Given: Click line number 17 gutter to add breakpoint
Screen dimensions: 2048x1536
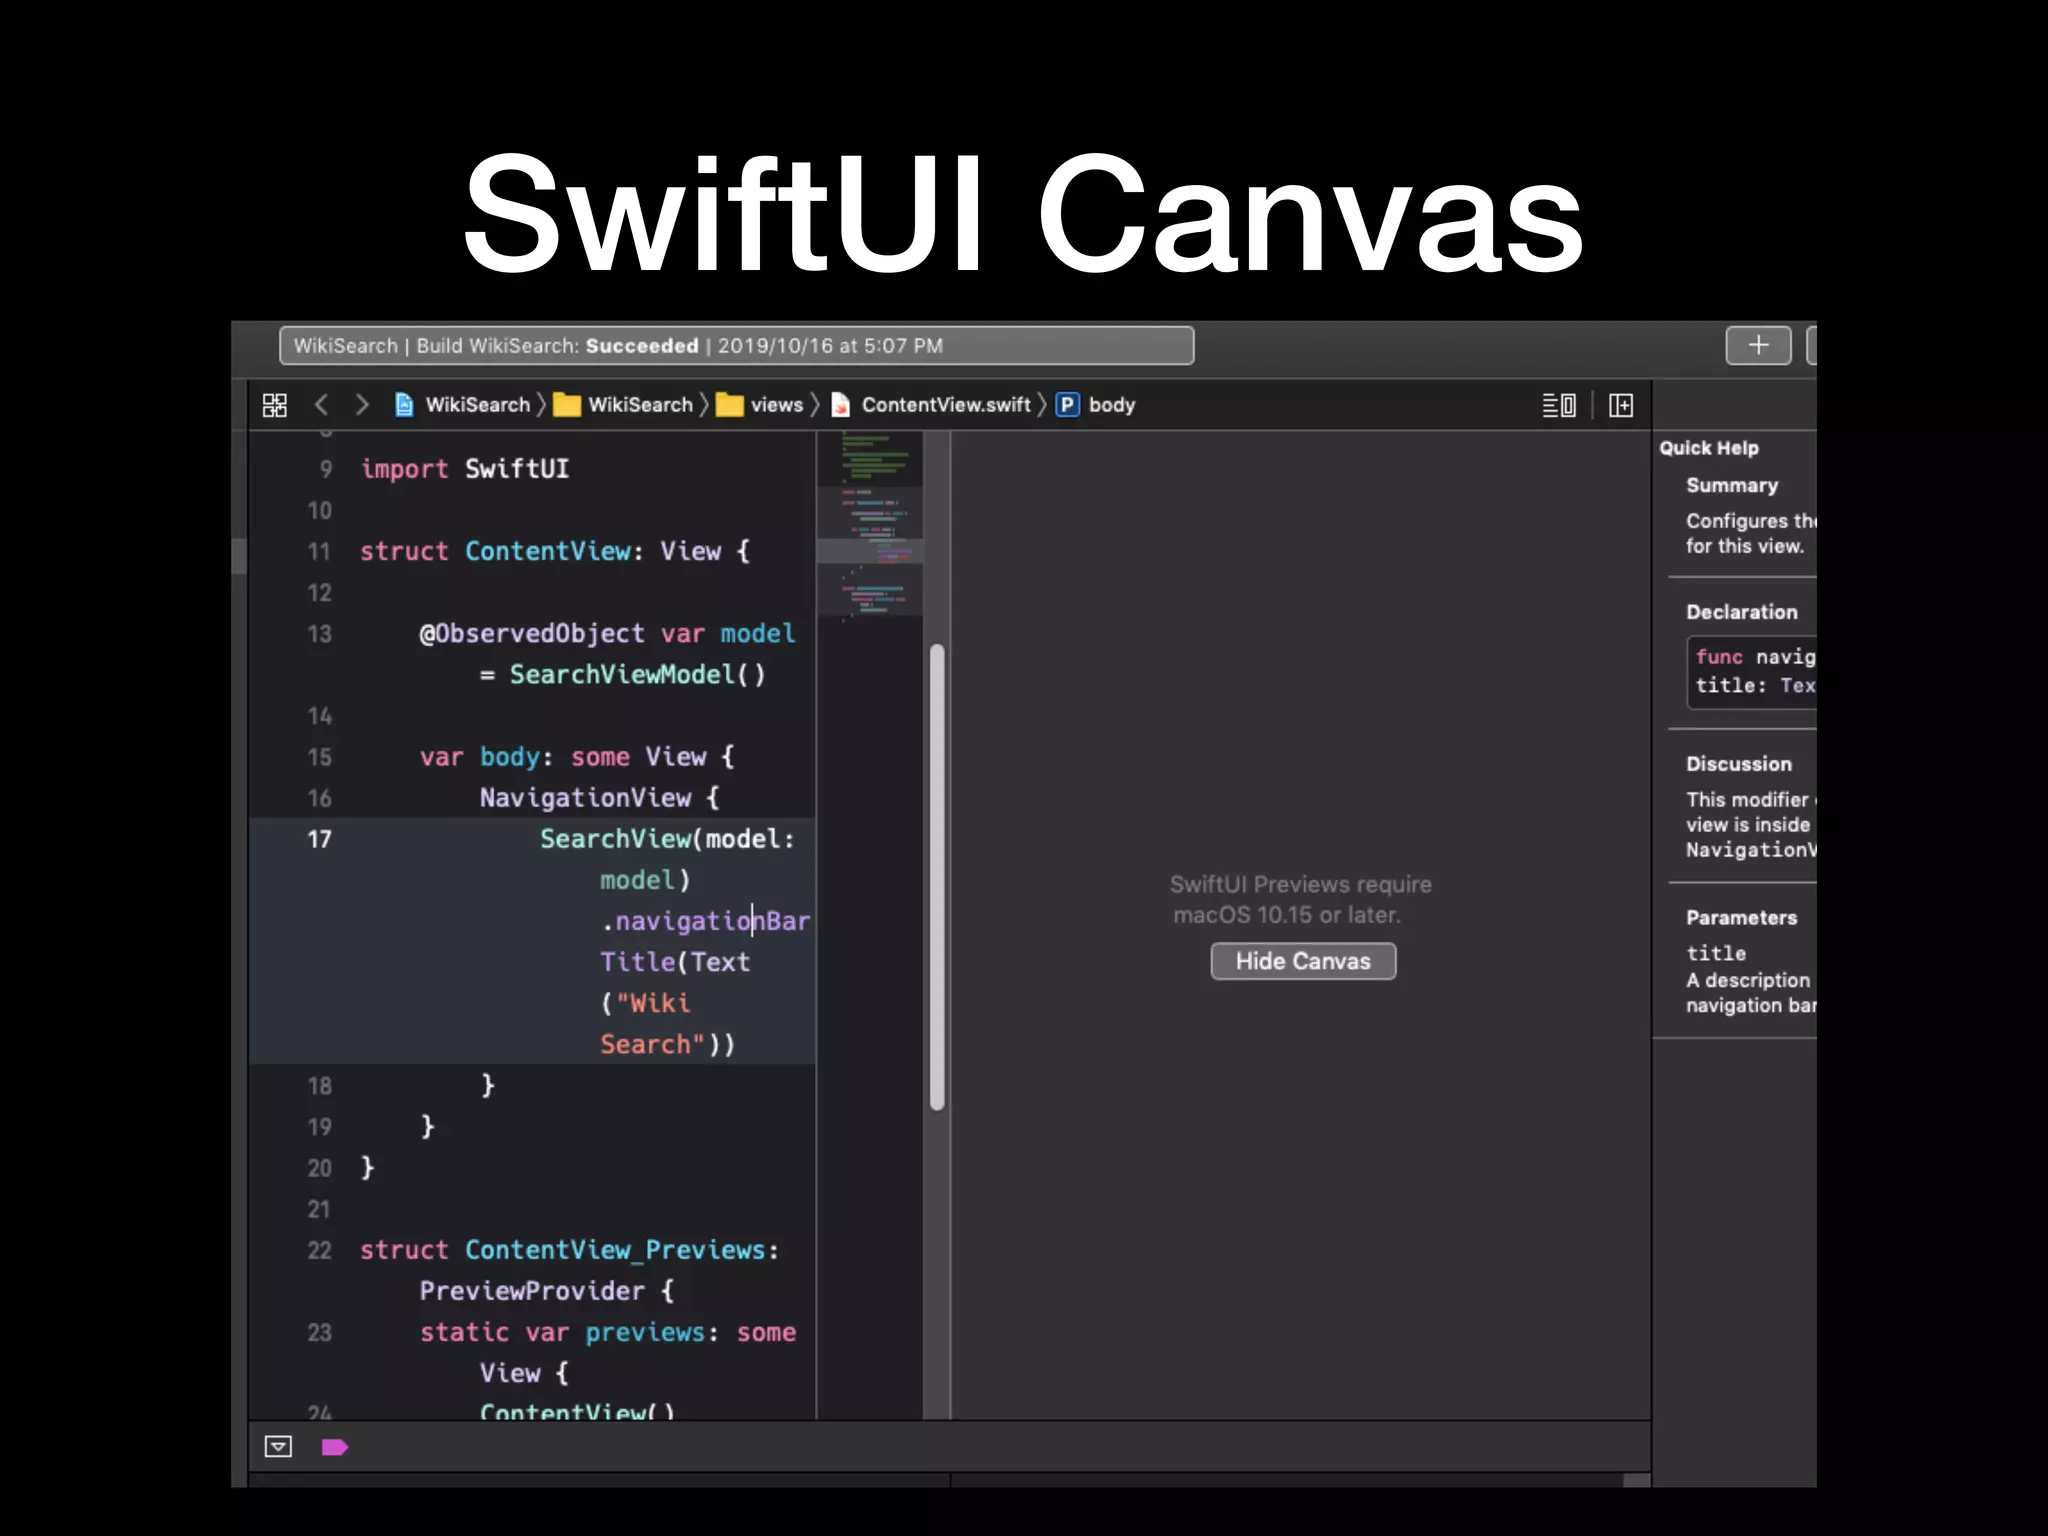Looking at the screenshot, I should point(319,839).
